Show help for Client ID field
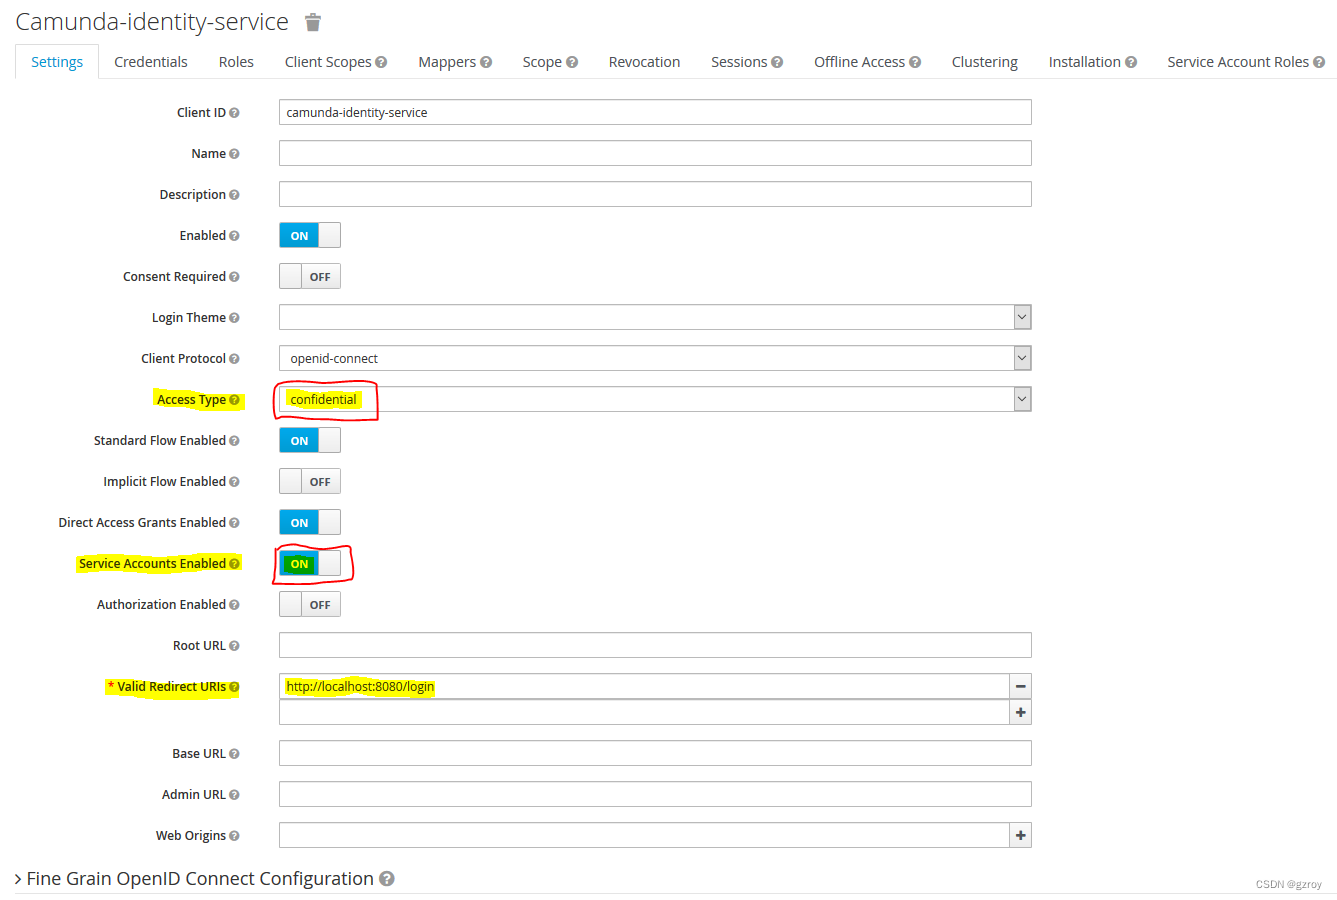1337x900 pixels. coord(234,113)
